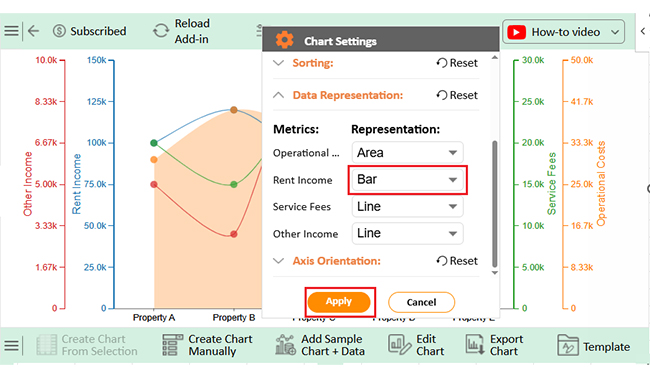Apply the chart settings
The width and height of the screenshot is (650, 378).
coord(339,302)
